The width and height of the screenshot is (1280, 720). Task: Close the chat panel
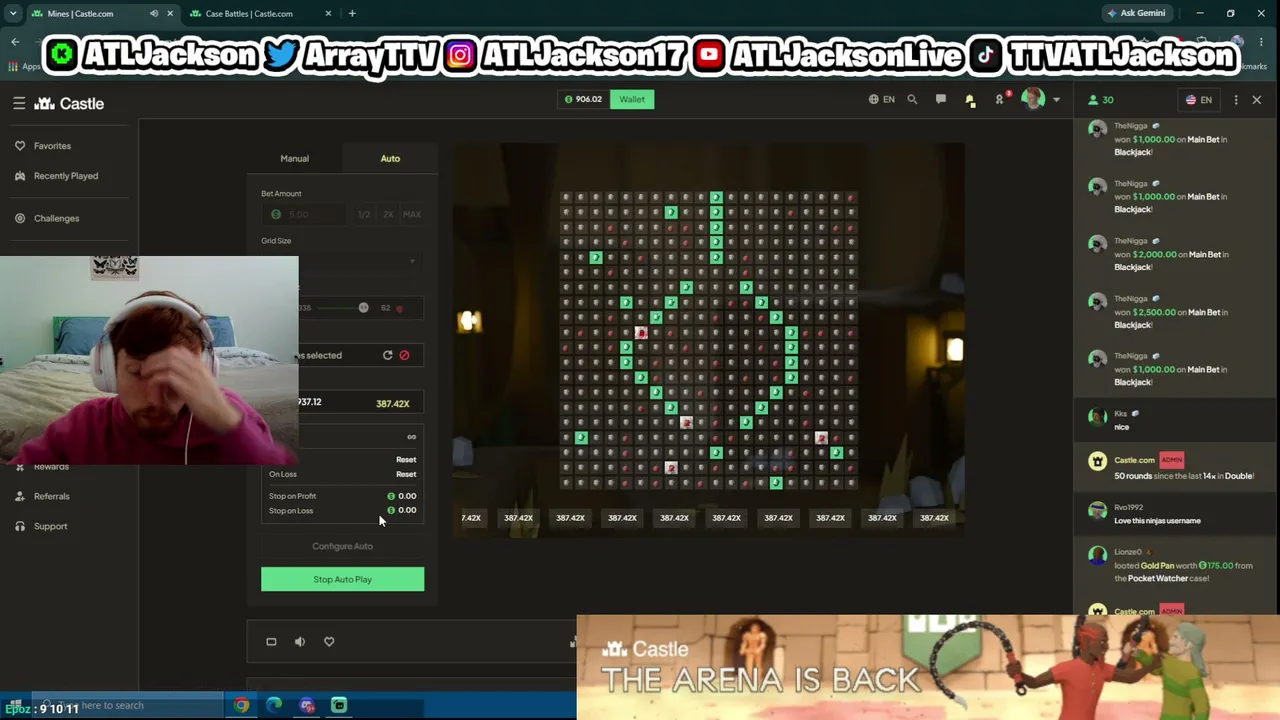tap(1257, 100)
